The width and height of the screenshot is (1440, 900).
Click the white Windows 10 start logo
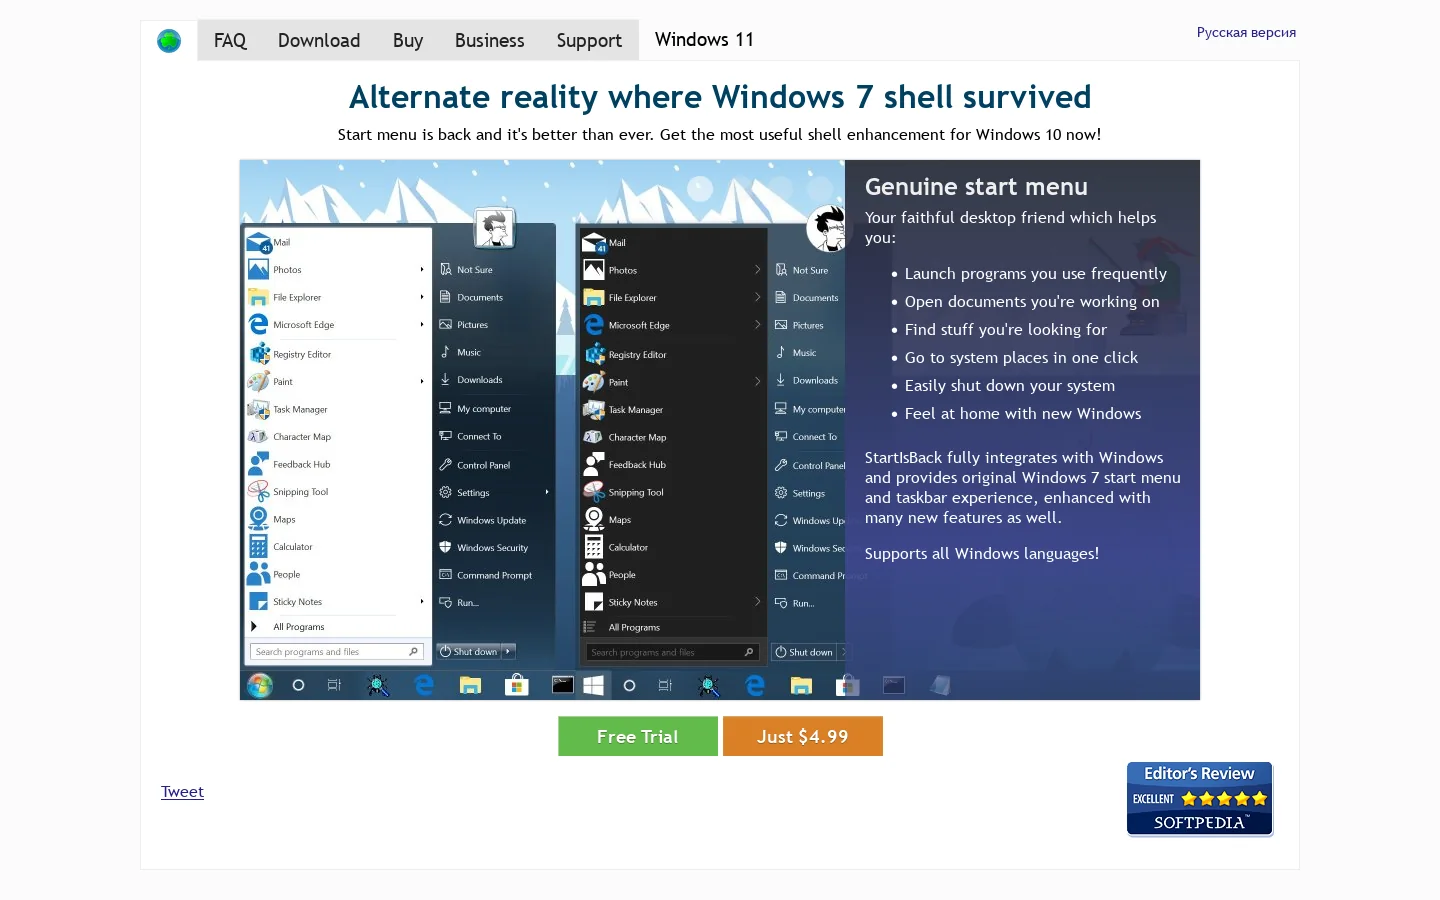coord(593,685)
